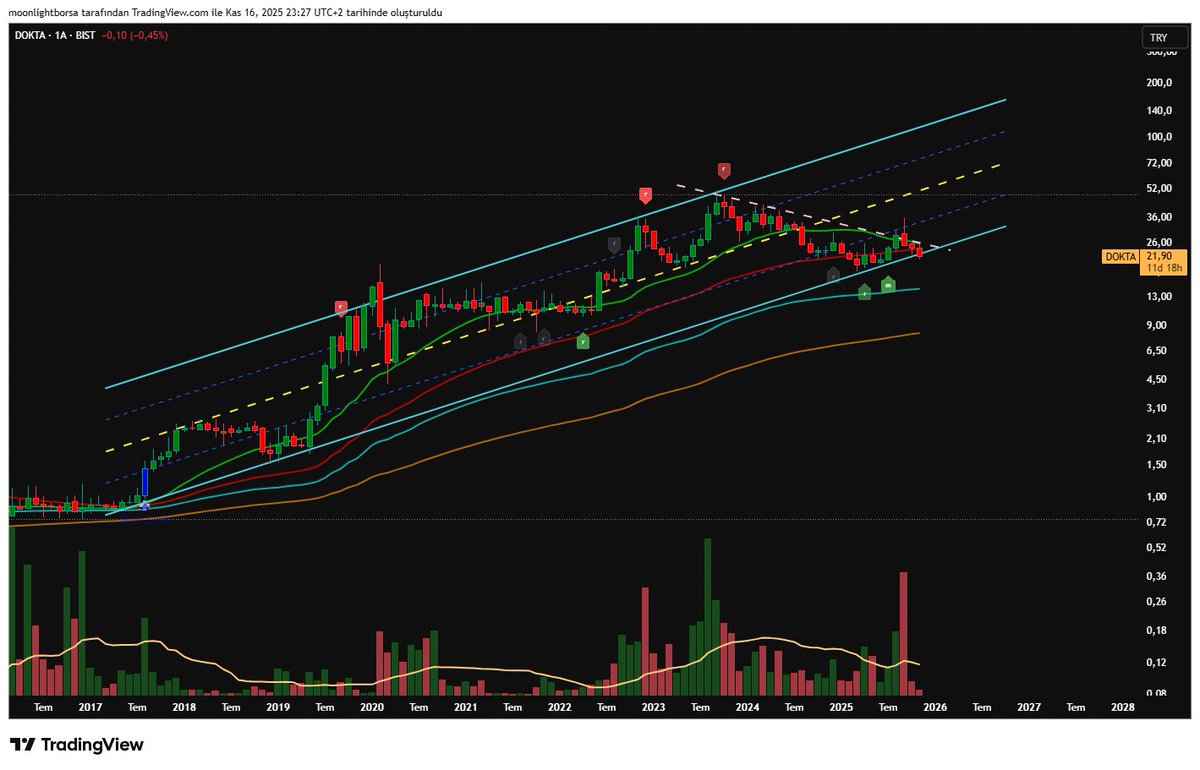The width and height of the screenshot is (1200, 770).
Task: Click the leftmost gray marker below the 2021 candles
Action: click(x=520, y=341)
